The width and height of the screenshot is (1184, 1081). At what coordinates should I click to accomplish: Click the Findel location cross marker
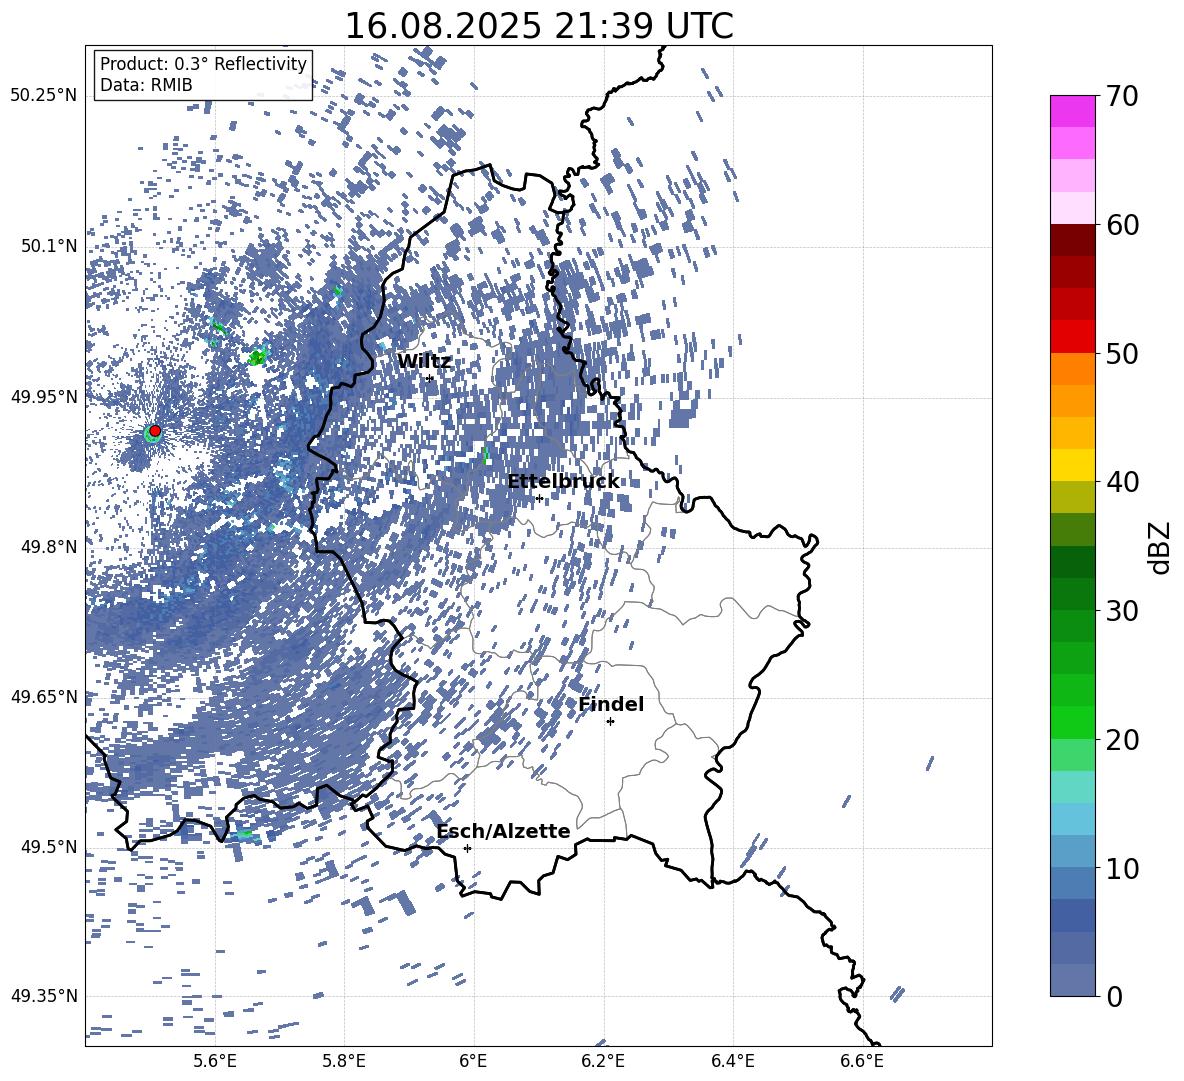(x=610, y=722)
